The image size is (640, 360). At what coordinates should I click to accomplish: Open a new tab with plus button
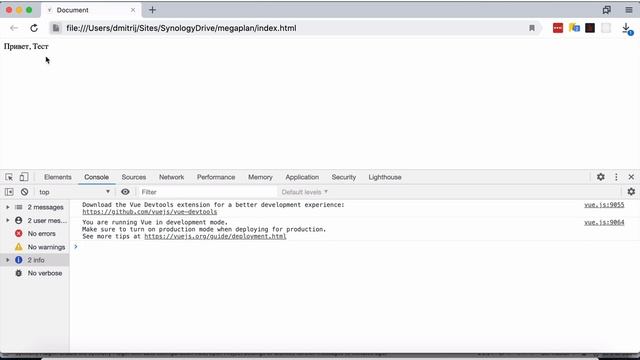(x=152, y=10)
